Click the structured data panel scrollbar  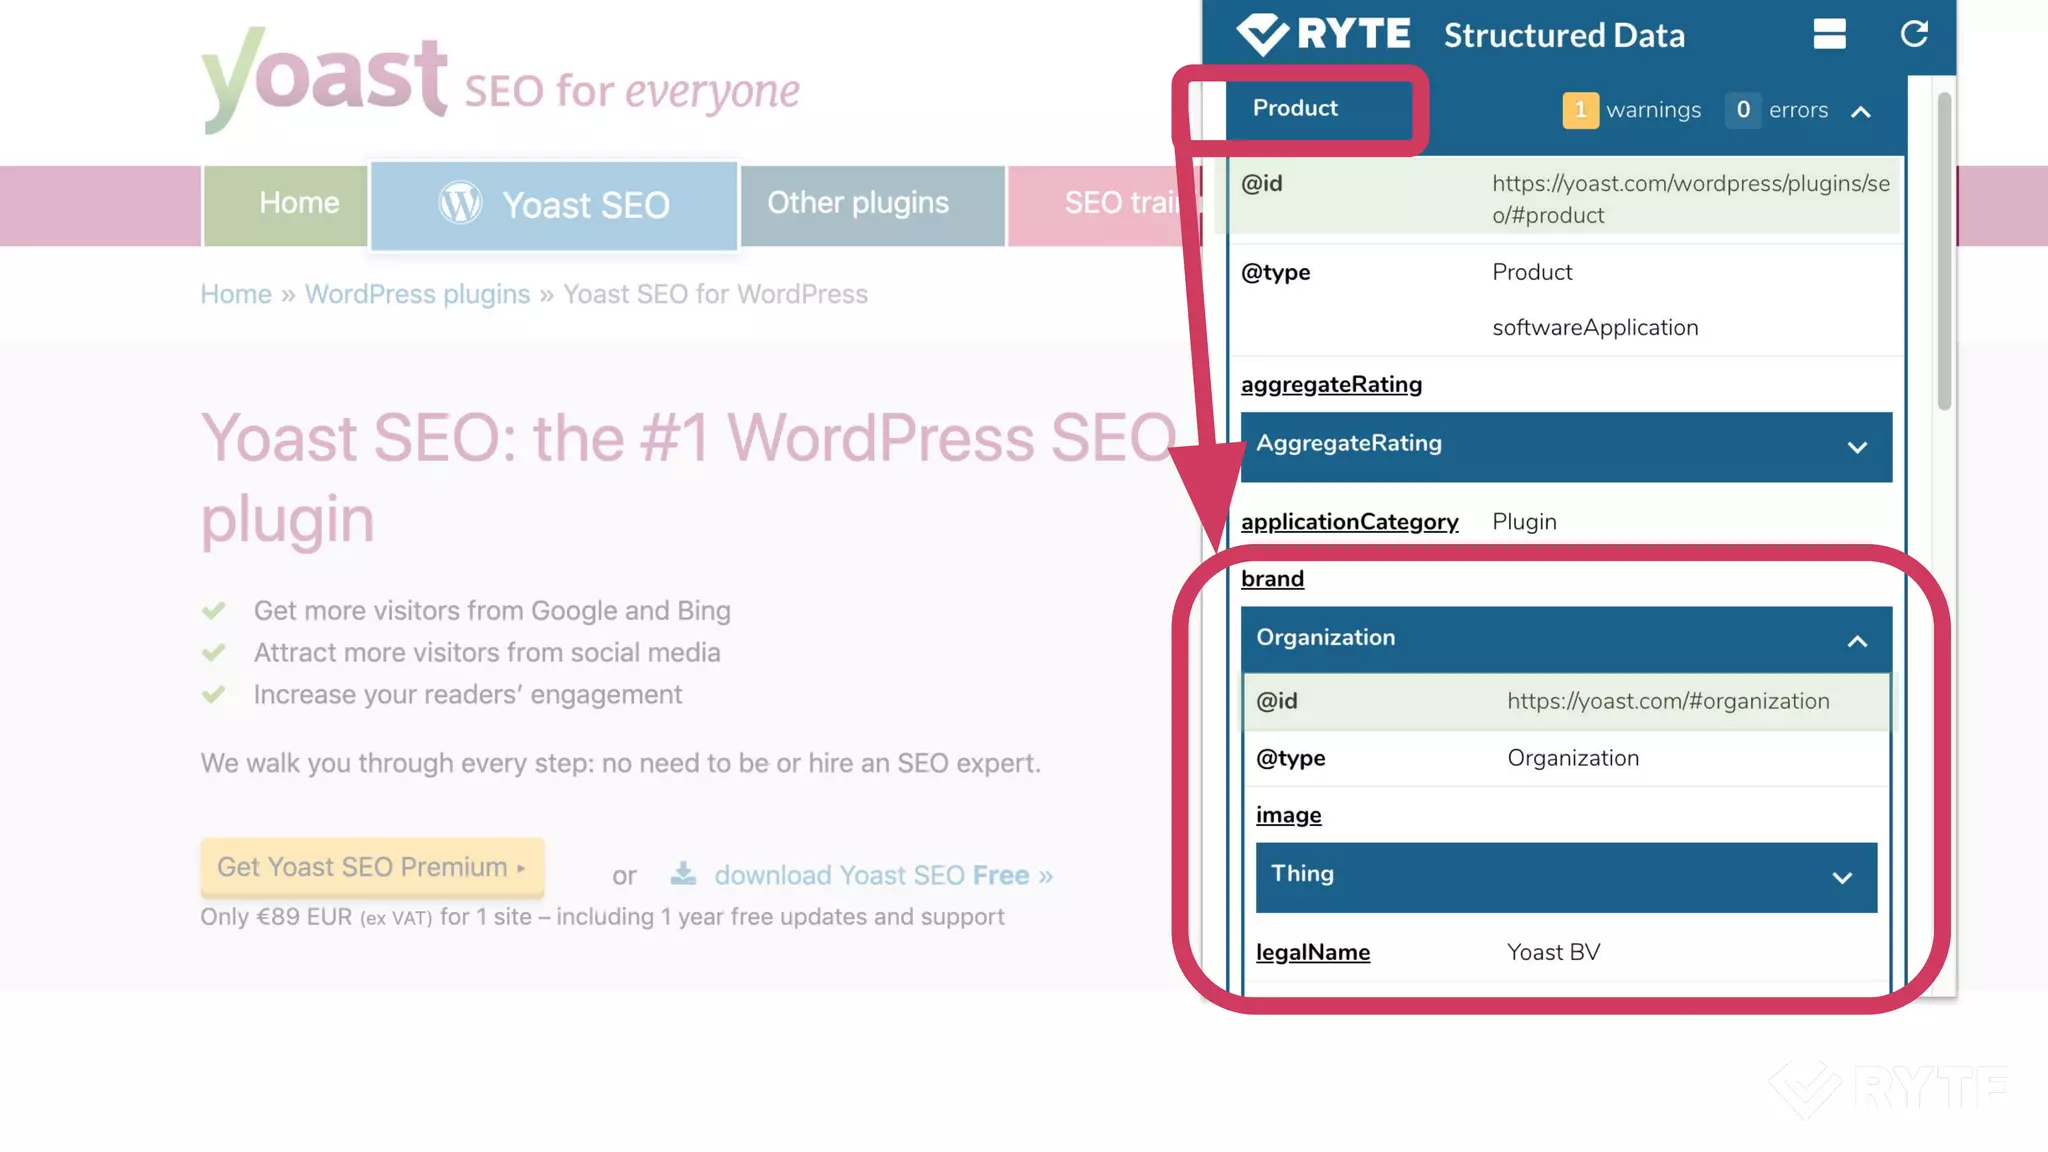(1943, 250)
